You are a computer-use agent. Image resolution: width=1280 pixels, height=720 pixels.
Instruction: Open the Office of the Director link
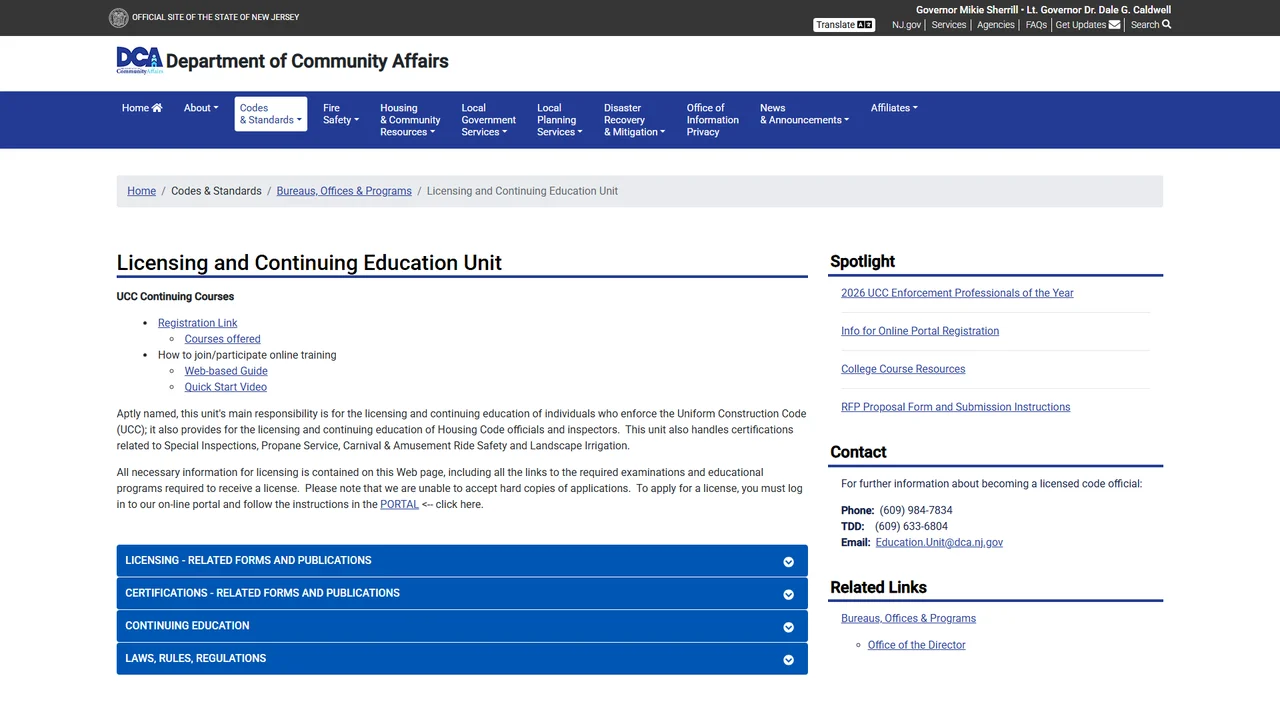(917, 645)
